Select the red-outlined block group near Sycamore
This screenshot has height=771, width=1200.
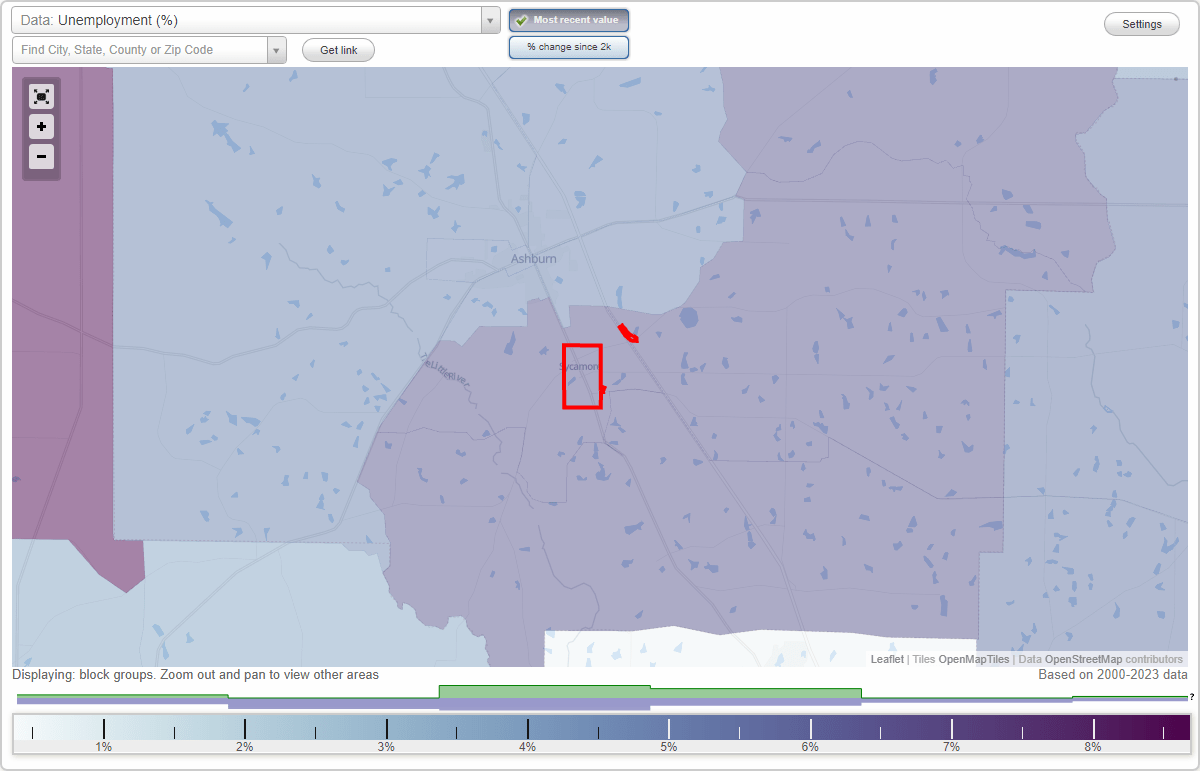pos(583,377)
